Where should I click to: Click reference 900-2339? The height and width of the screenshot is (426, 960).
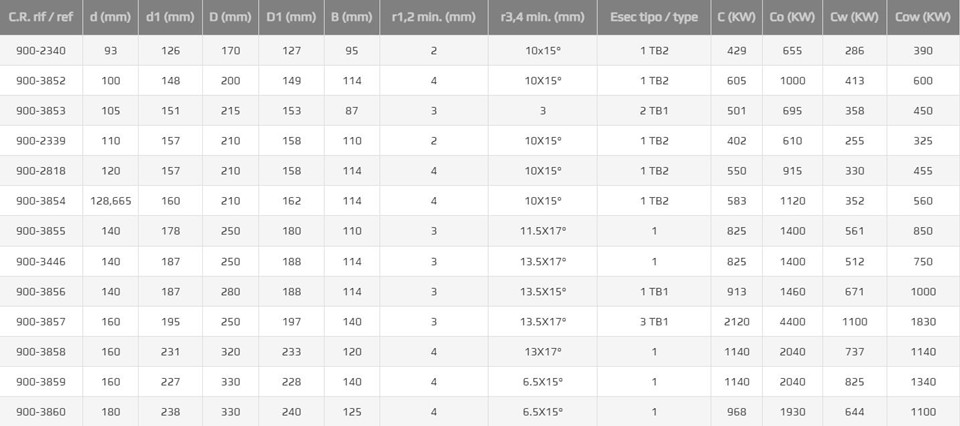click(41, 141)
